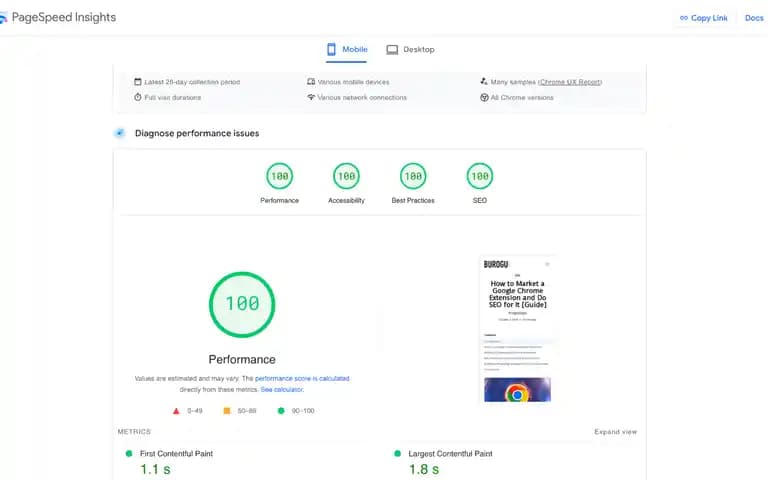Click the Diagnose performance issues icon
This screenshot has width=768, height=480.
pyautogui.click(x=120, y=133)
